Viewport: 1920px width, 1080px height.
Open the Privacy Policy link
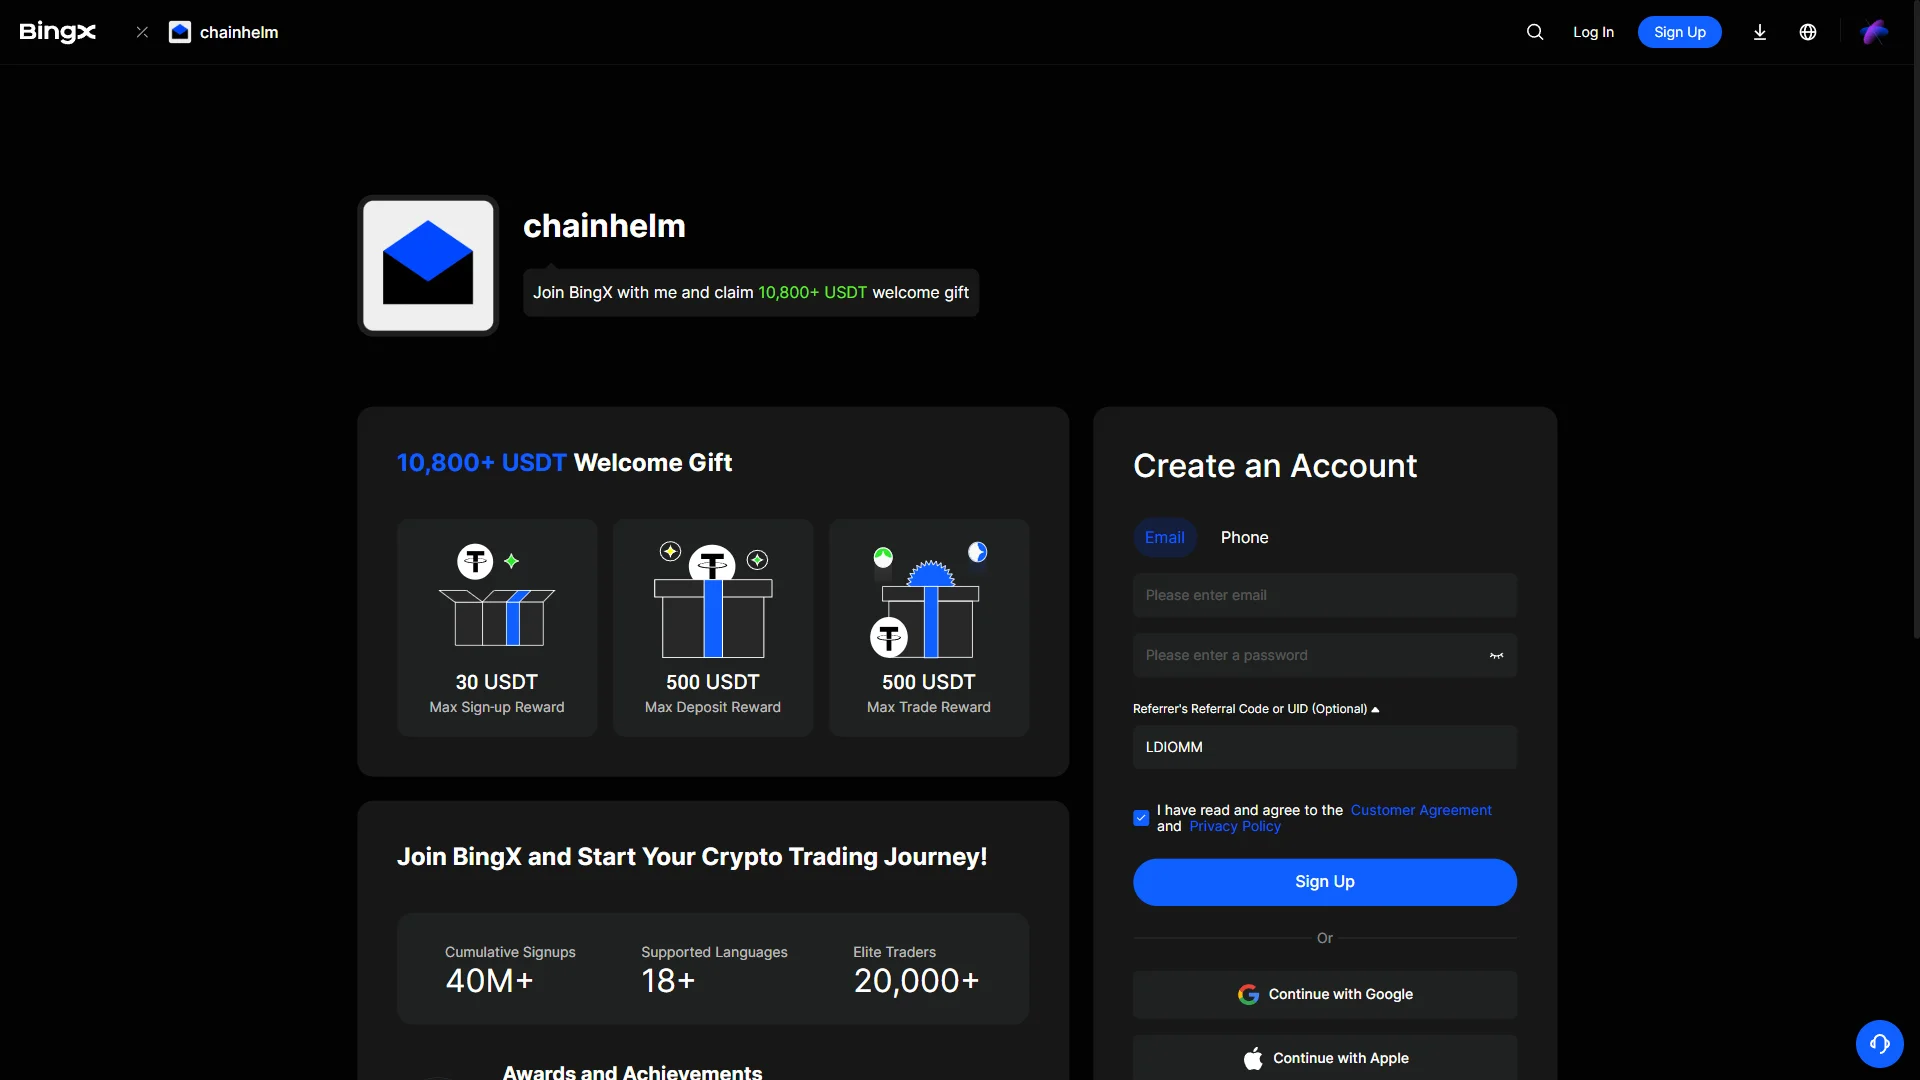(1235, 826)
